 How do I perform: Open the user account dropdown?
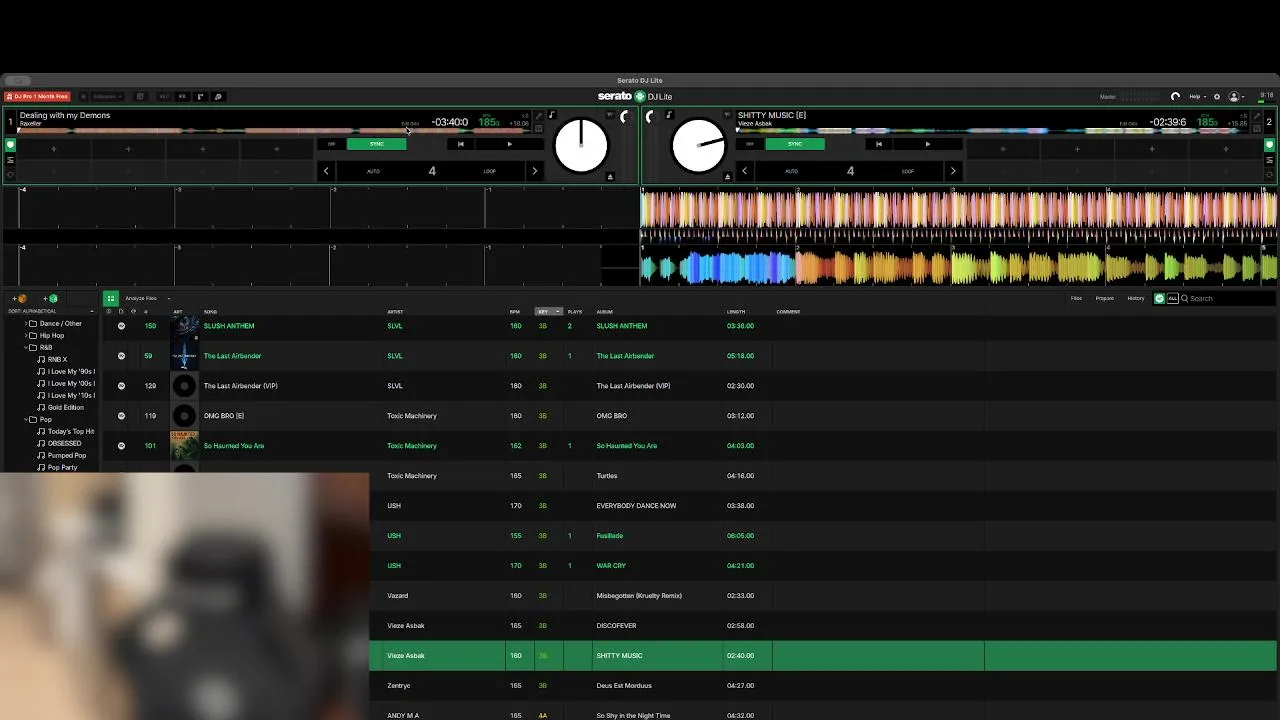coord(1236,97)
